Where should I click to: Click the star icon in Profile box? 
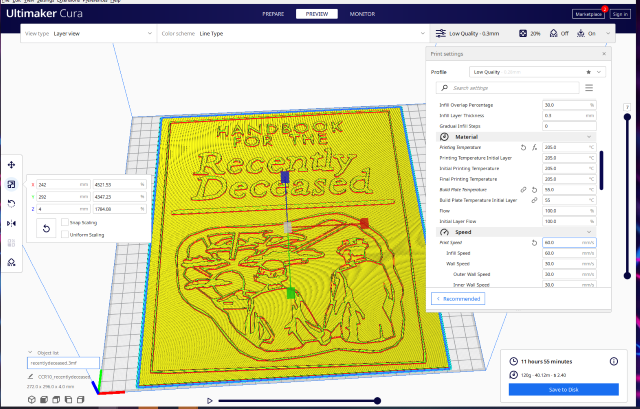(589, 72)
